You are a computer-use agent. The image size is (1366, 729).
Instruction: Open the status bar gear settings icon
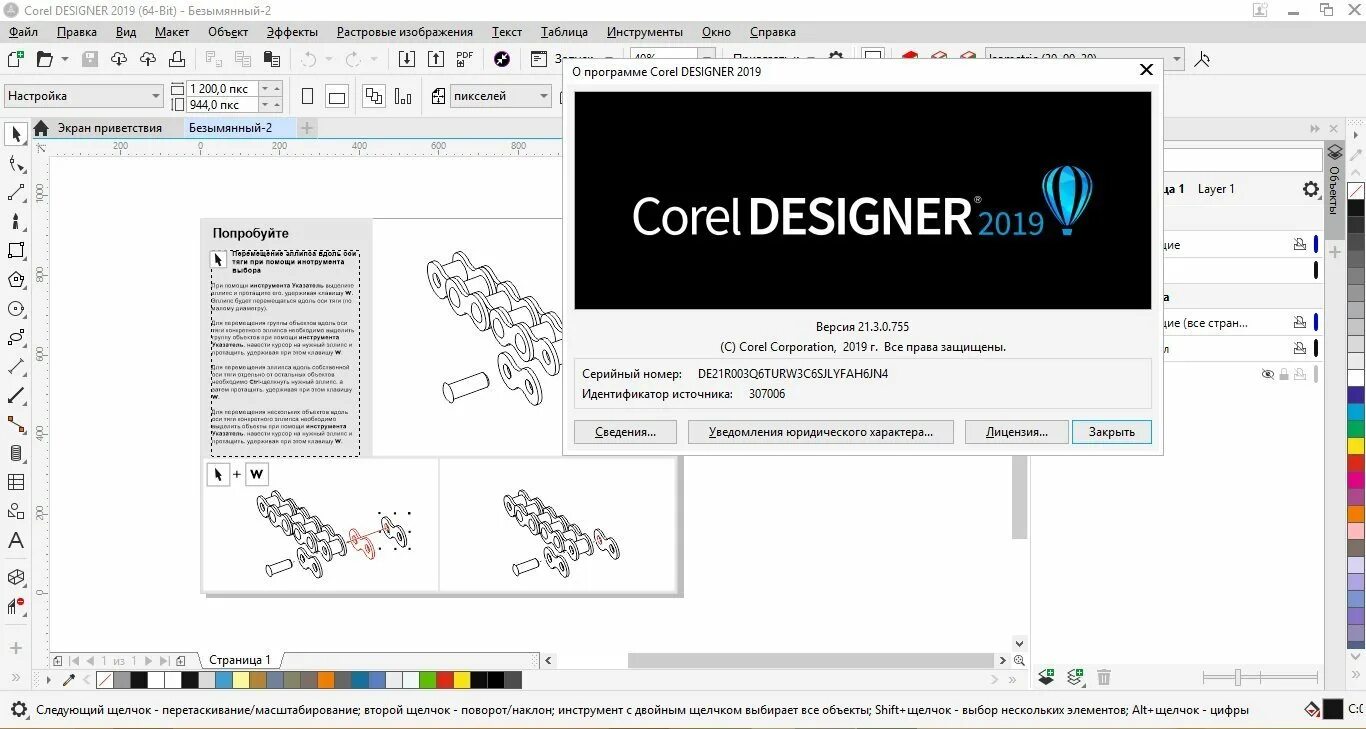tap(18, 710)
